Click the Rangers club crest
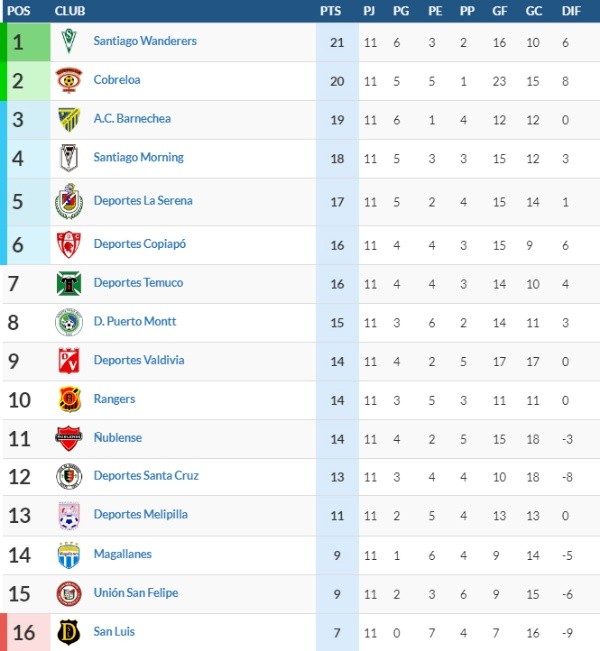The height and width of the screenshot is (651, 600). 68,399
